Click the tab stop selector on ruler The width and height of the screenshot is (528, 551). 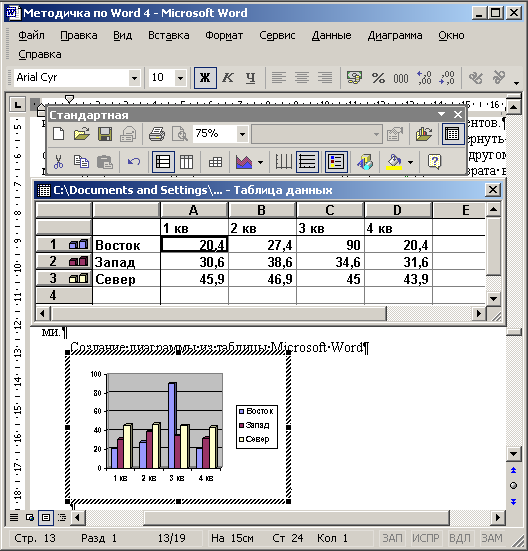coord(17,104)
